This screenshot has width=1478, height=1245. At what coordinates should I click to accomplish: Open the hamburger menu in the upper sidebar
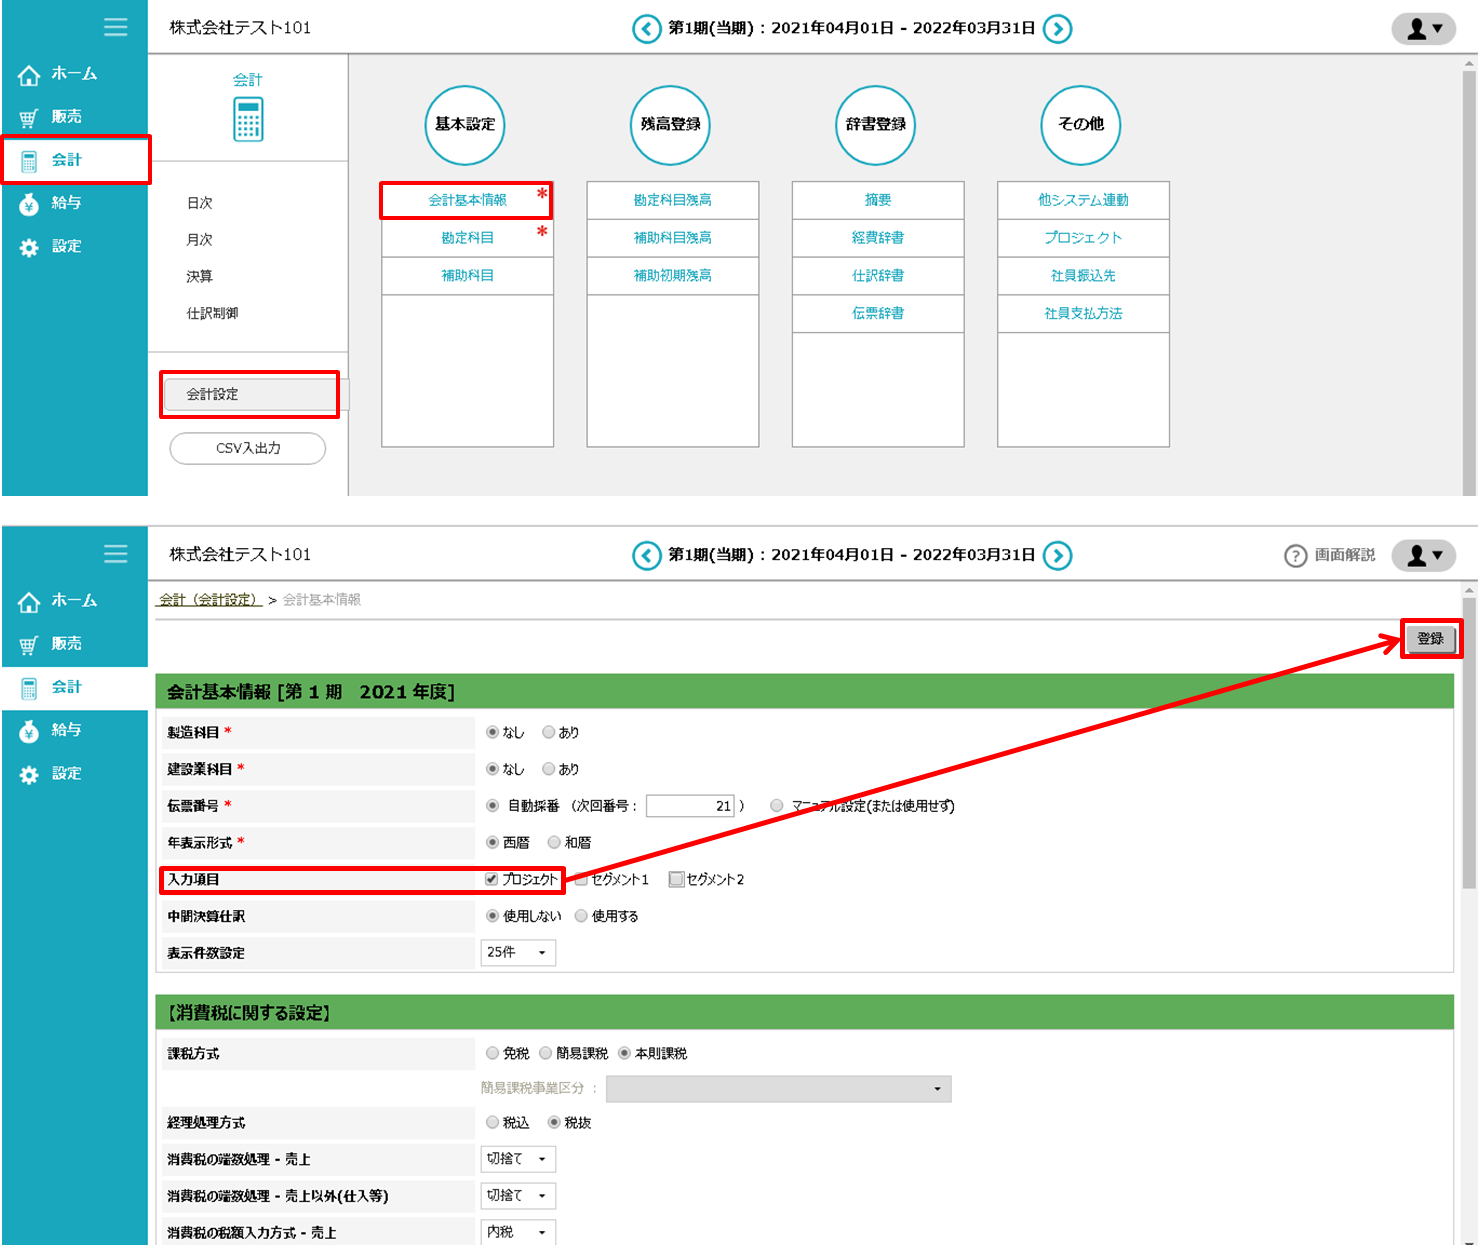pos(116,27)
